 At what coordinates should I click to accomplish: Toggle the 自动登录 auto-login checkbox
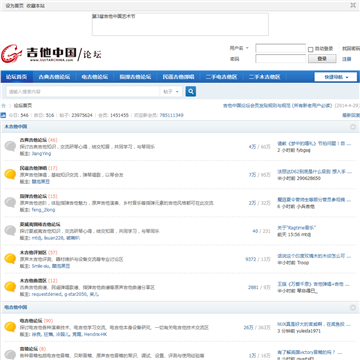[x=310, y=49]
